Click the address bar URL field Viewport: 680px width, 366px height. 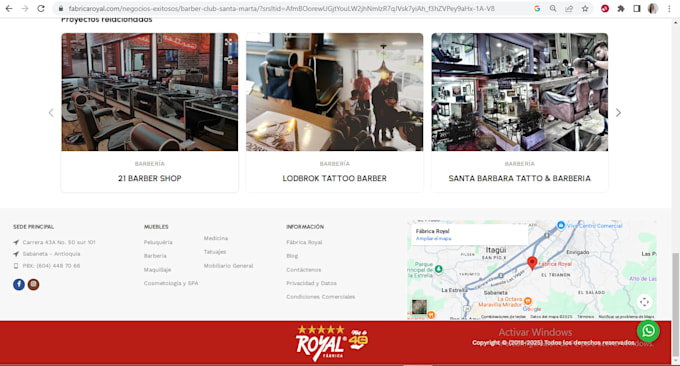coord(281,8)
